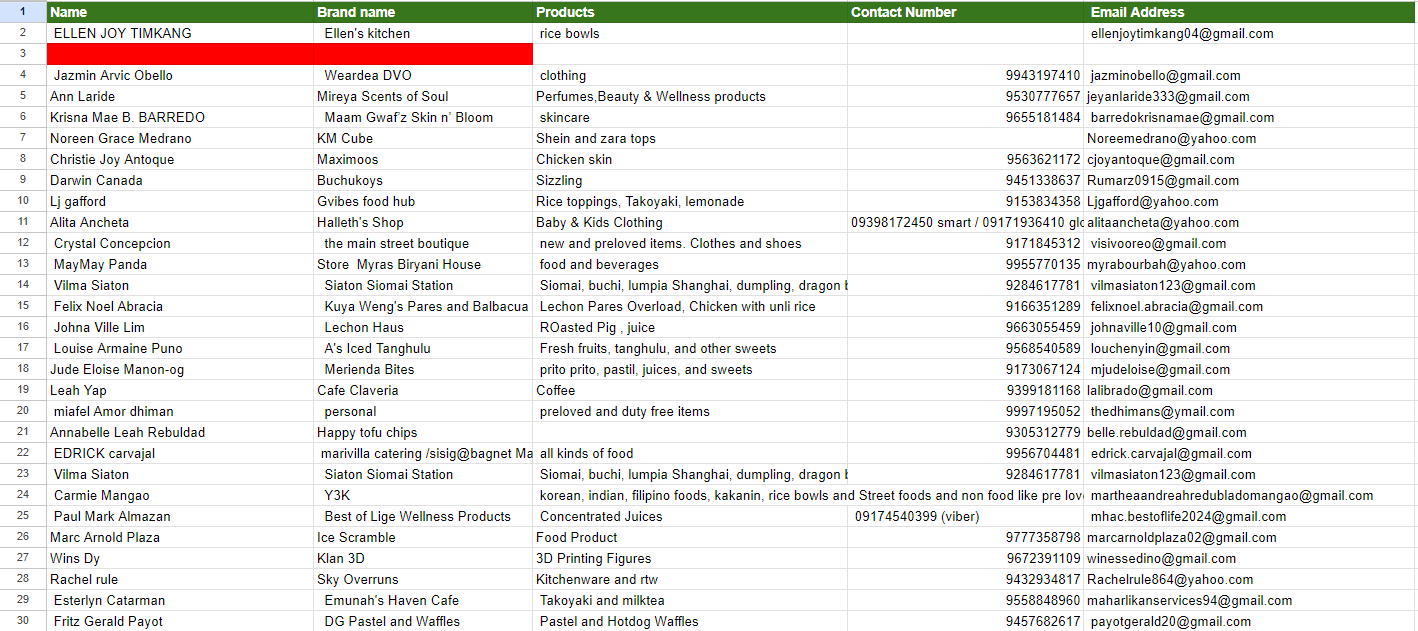Select name Darwin Canada

(x=180, y=180)
